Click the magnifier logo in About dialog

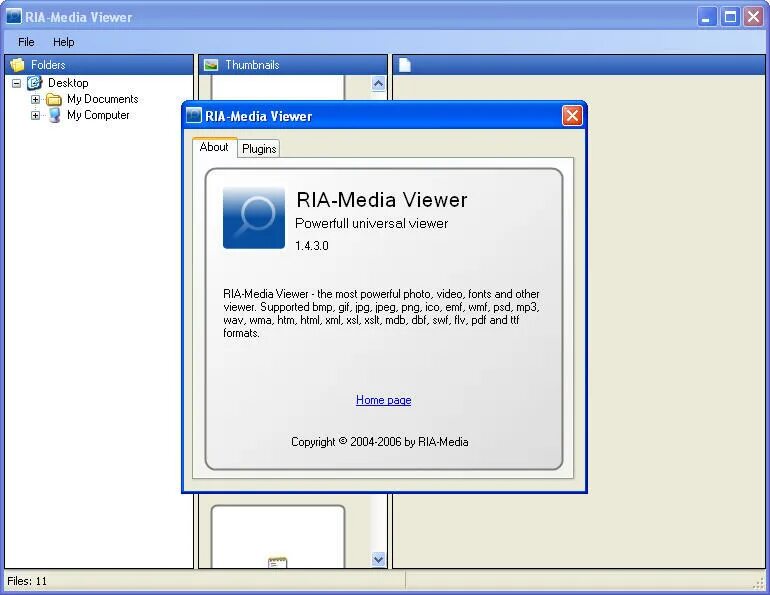pyautogui.click(x=254, y=217)
